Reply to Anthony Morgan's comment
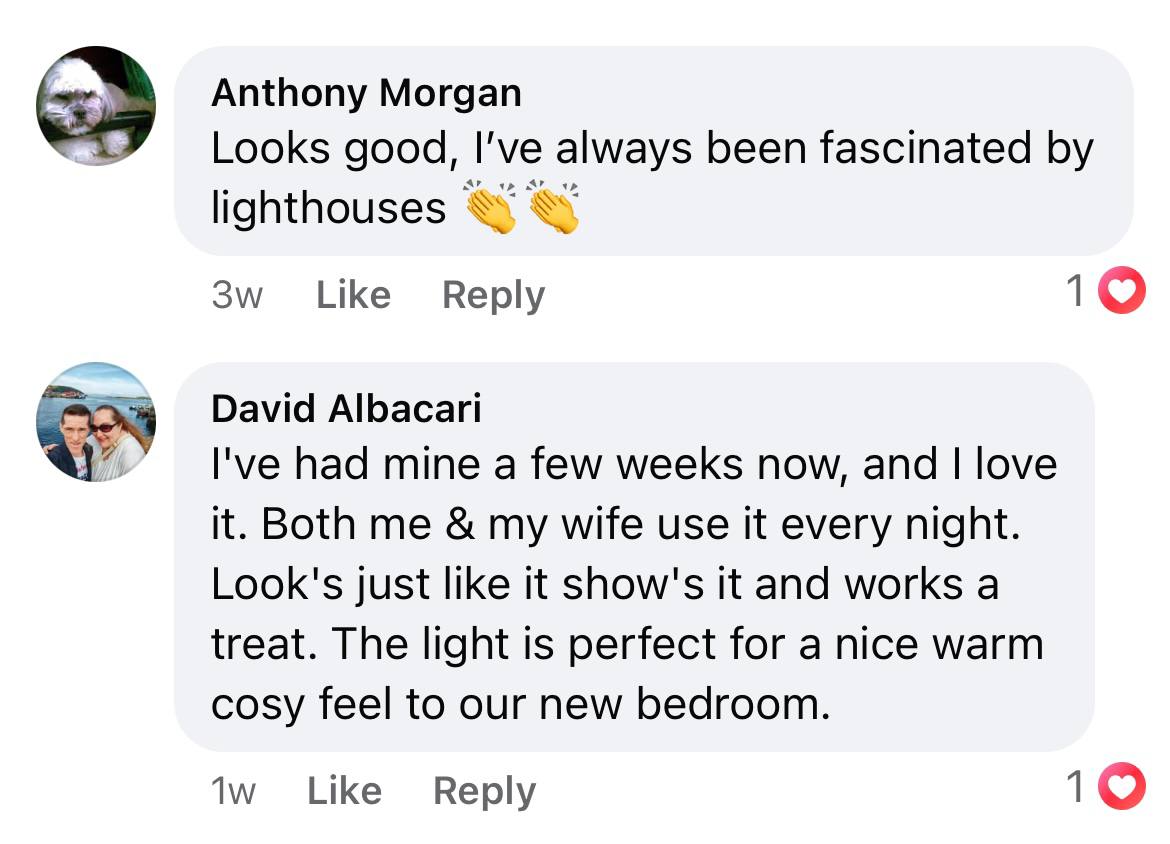 pyautogui.click(x=493, y=295)
